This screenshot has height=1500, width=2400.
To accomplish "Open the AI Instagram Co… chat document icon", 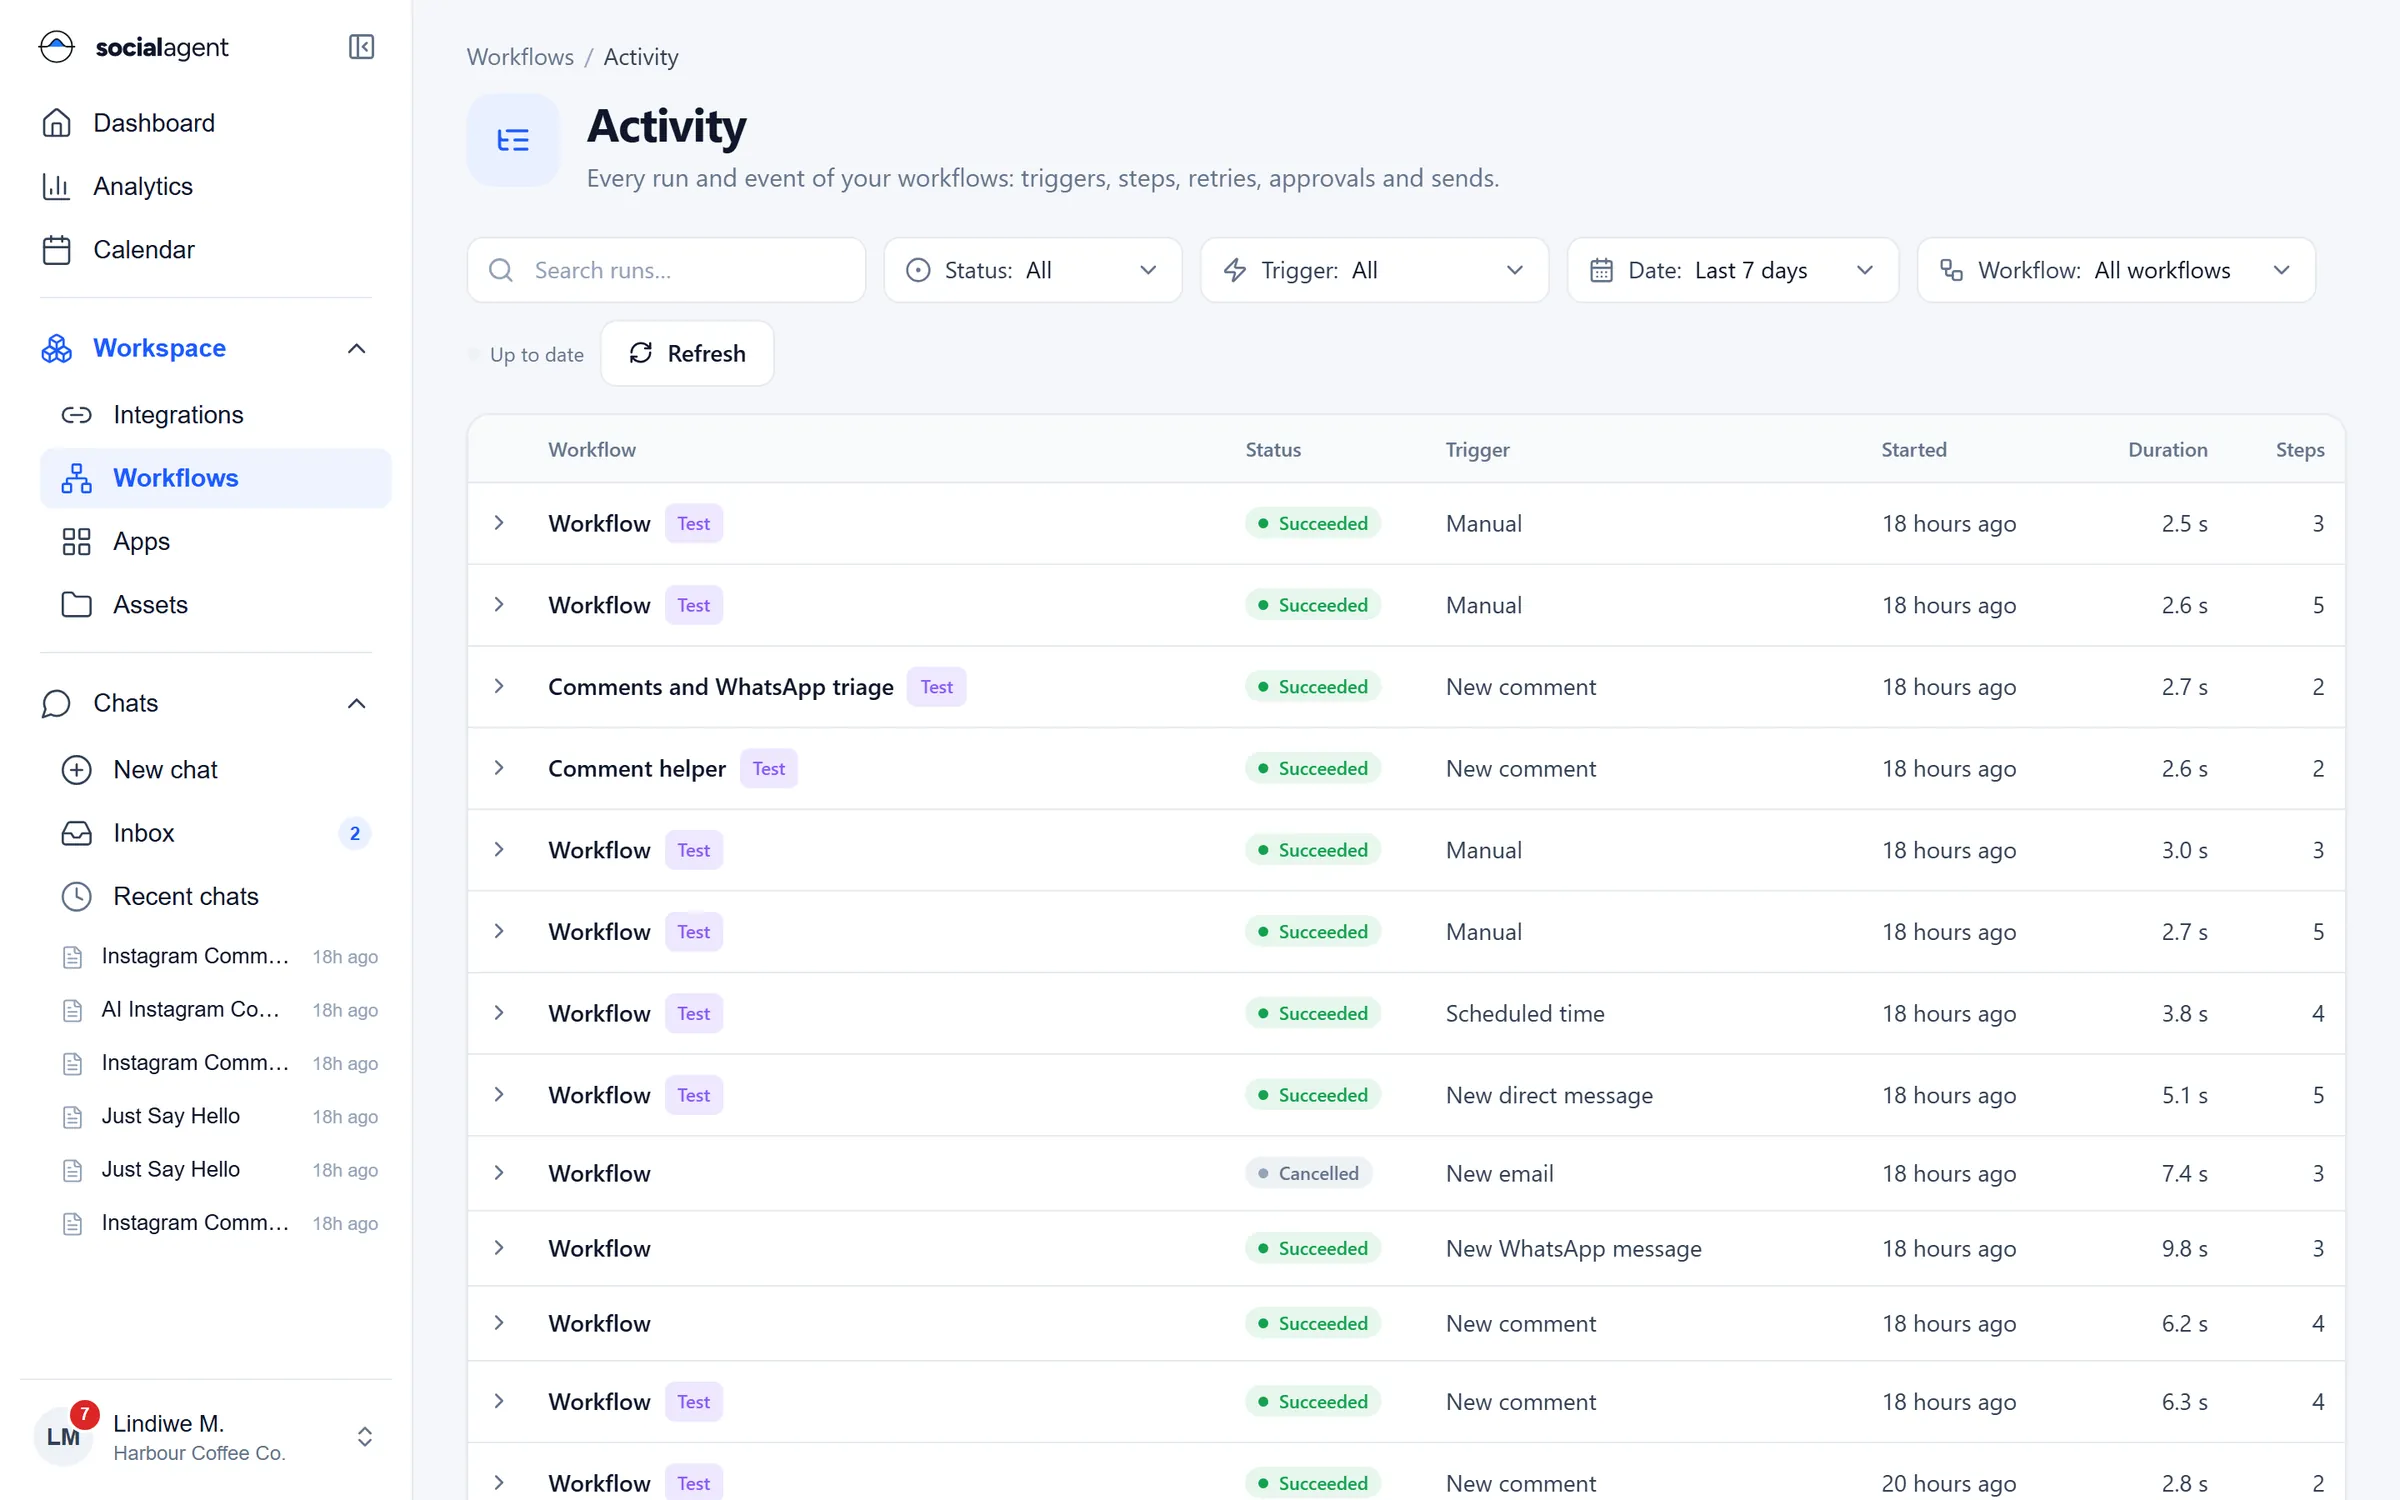I will 72,1010.
